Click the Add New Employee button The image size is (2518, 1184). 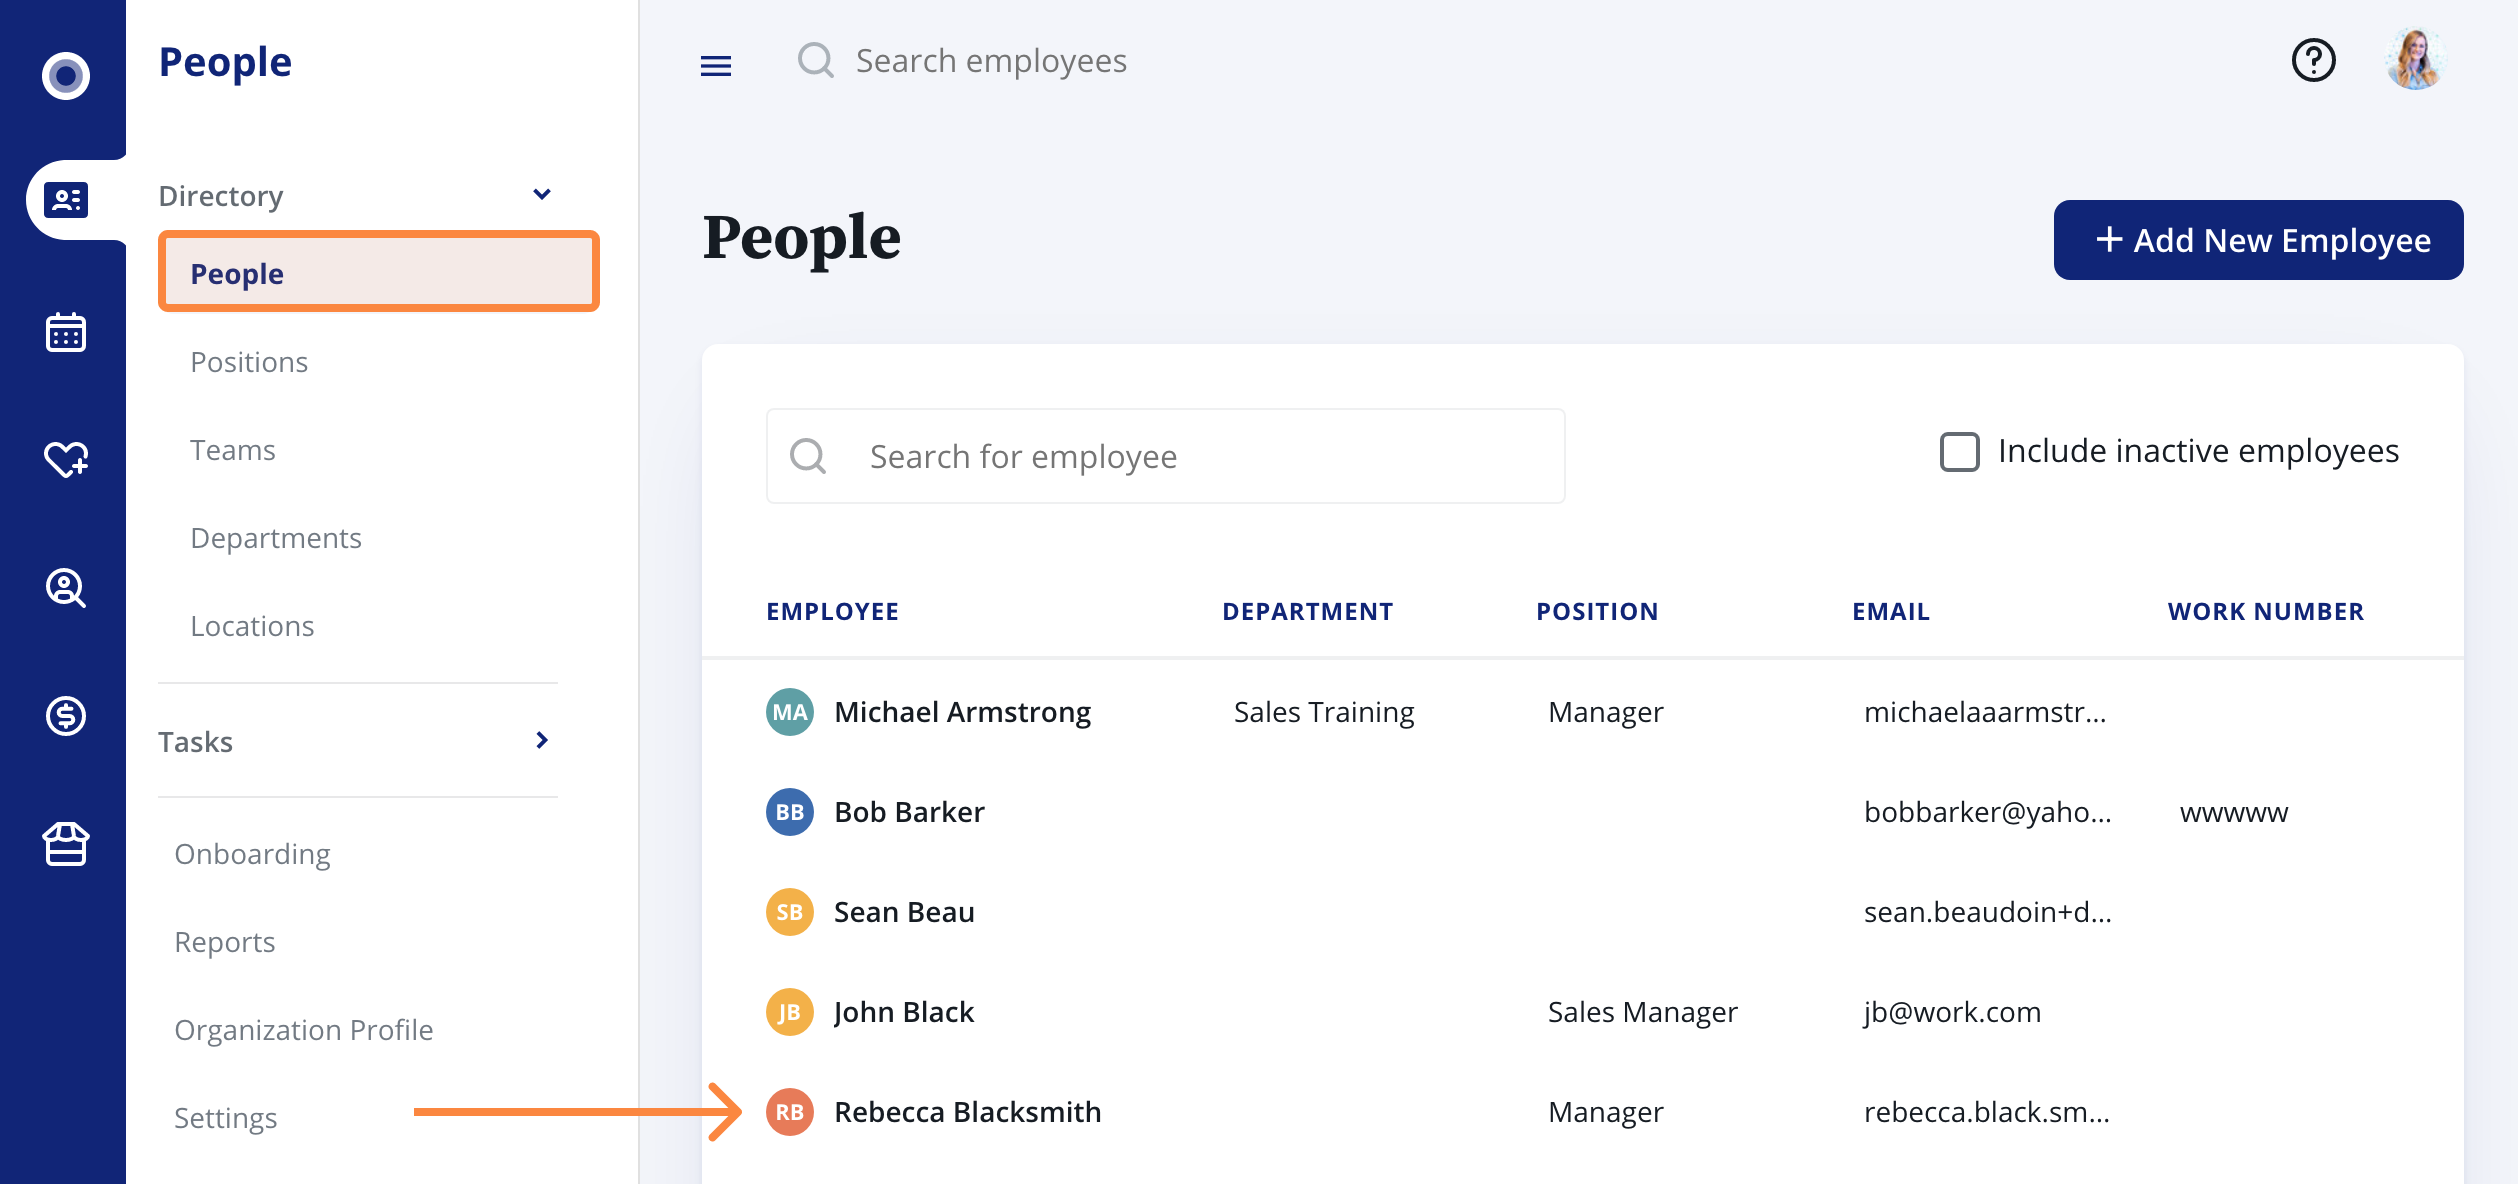click(2257, 240)
